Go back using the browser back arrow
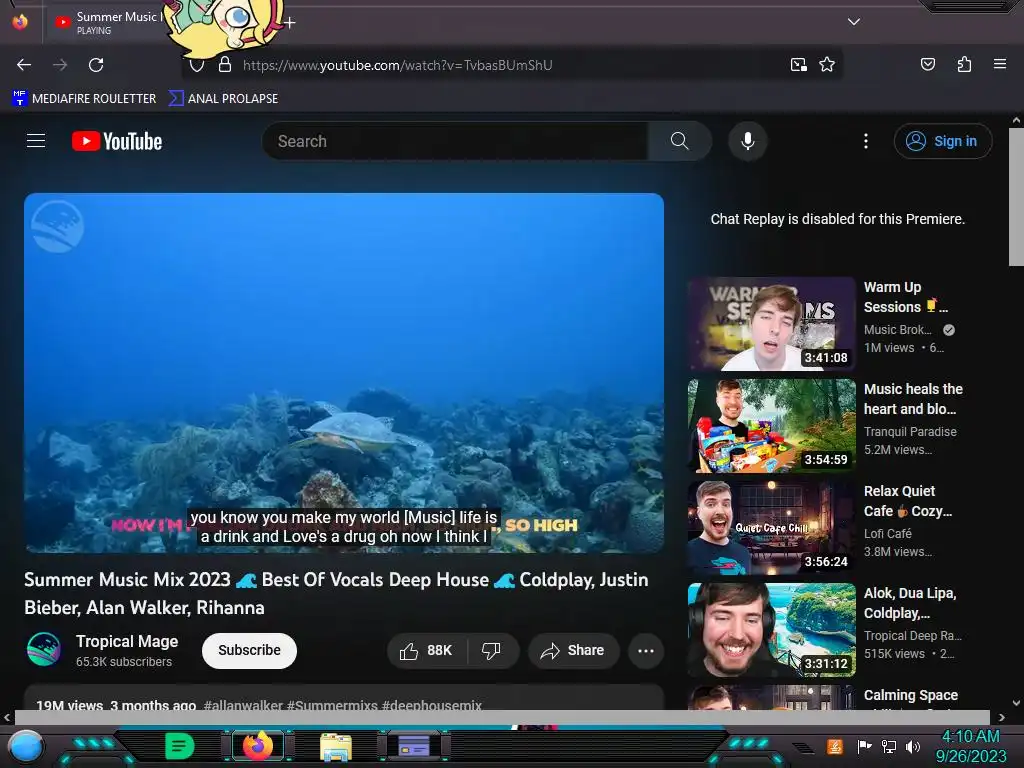The height and width of the screenshot is (768, 1024). 24,65
